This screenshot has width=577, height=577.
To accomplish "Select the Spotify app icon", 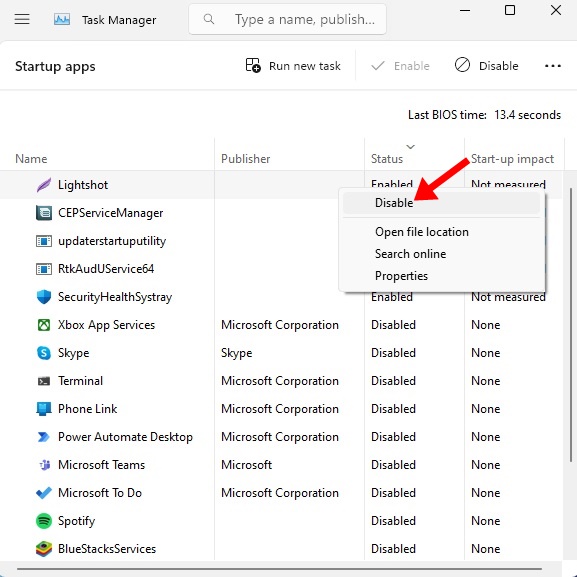I will click(x=44, y=521).
